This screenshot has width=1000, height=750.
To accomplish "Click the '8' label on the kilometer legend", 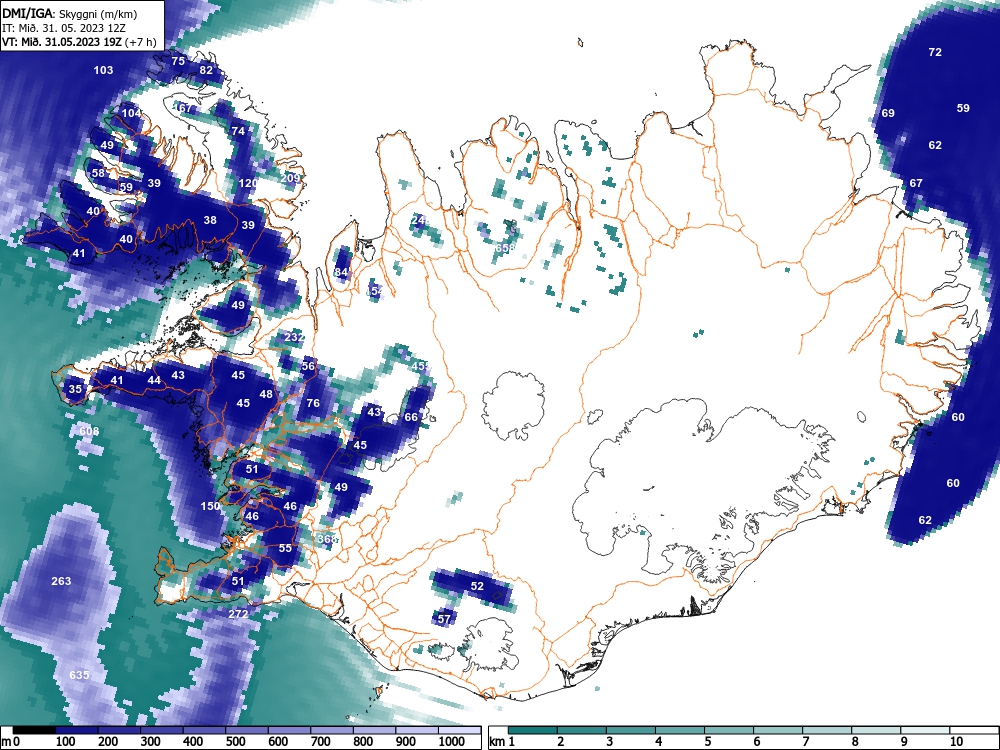I will [855, 742].
